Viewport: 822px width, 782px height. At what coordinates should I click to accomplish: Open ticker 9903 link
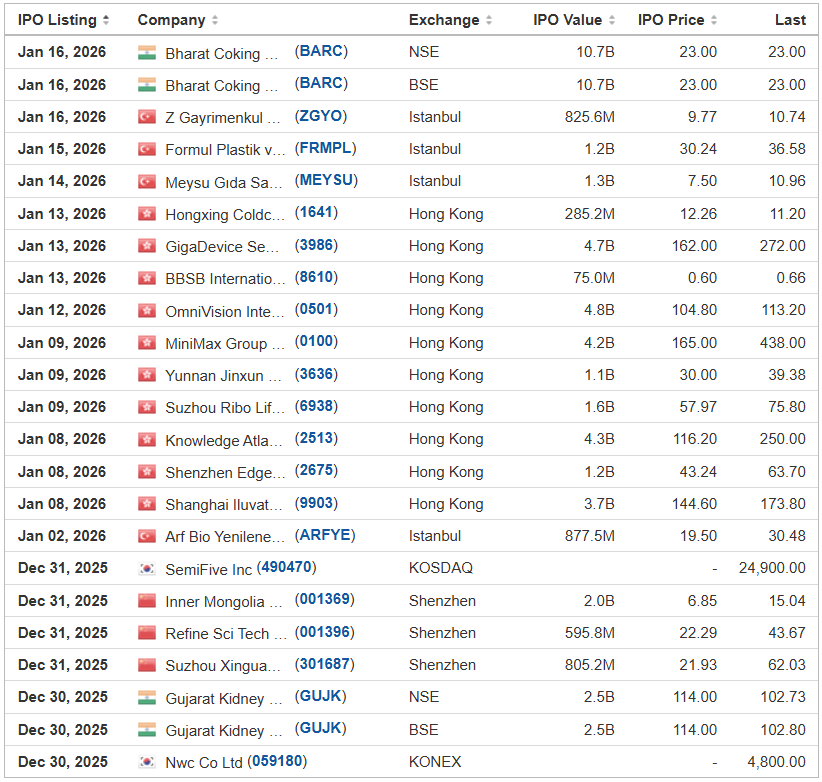click(316, 503)
